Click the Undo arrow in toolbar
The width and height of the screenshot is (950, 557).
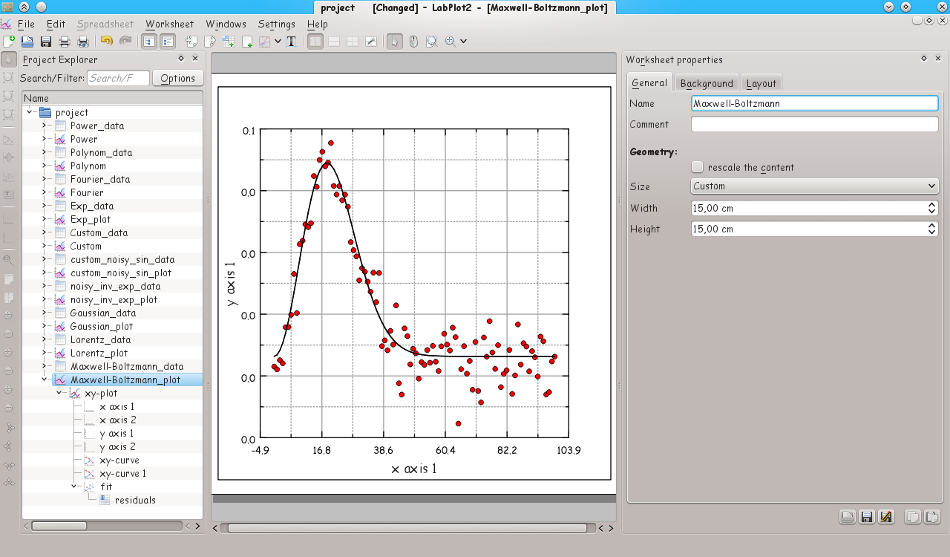[x=106, y=41]
